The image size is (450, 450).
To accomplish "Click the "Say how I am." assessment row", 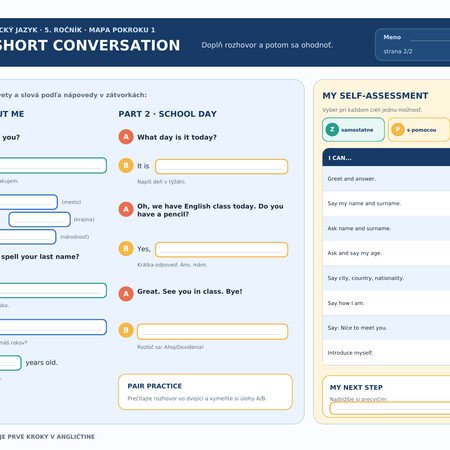I will [386, 303].
